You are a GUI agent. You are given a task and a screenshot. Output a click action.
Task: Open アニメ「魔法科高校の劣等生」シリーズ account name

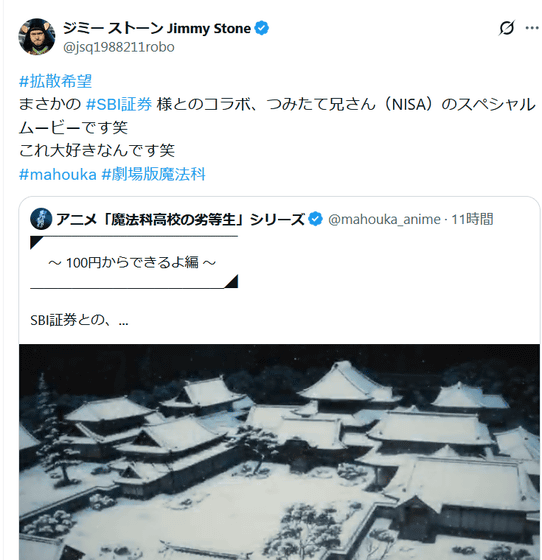180,219
